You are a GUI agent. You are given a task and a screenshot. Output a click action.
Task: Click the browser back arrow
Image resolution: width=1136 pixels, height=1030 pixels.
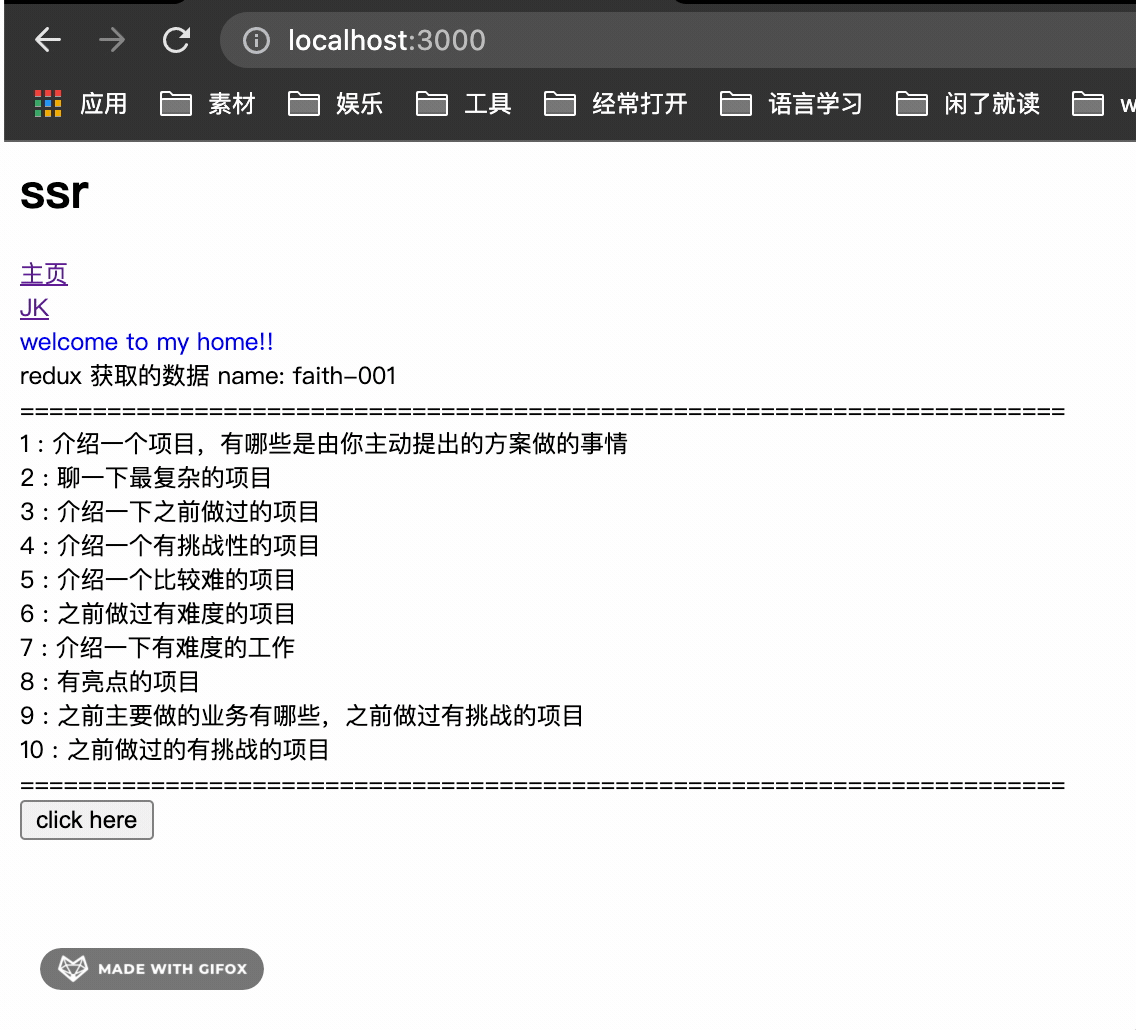[48, 40]
